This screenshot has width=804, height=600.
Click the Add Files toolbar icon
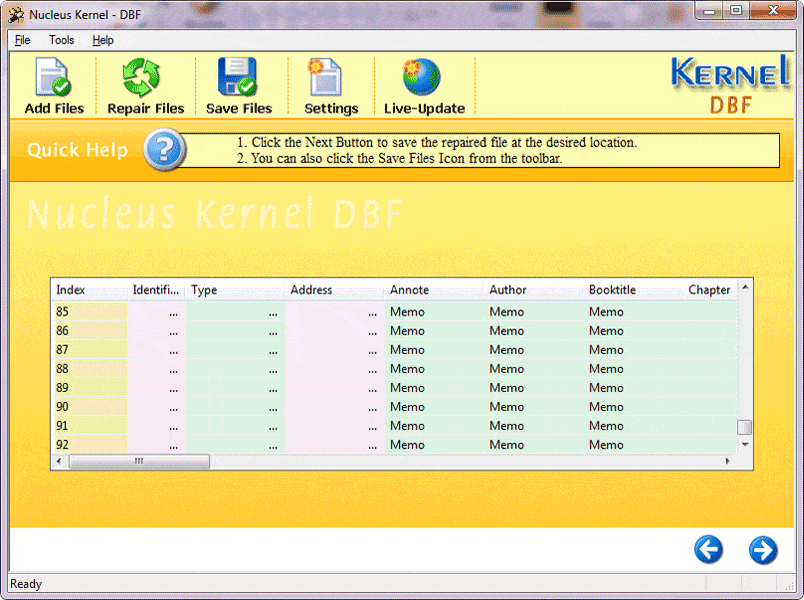coord(53,84)
